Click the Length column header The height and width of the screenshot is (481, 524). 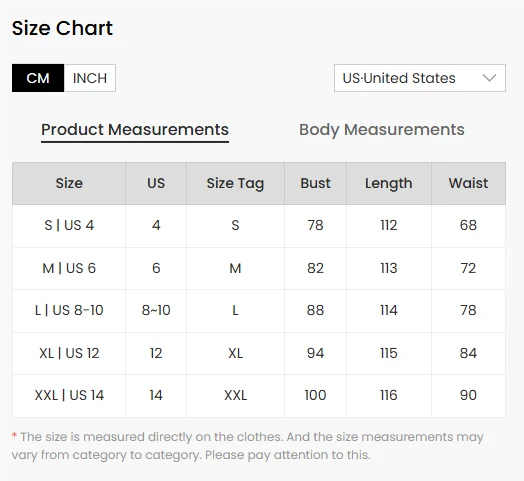click(389, 184)
